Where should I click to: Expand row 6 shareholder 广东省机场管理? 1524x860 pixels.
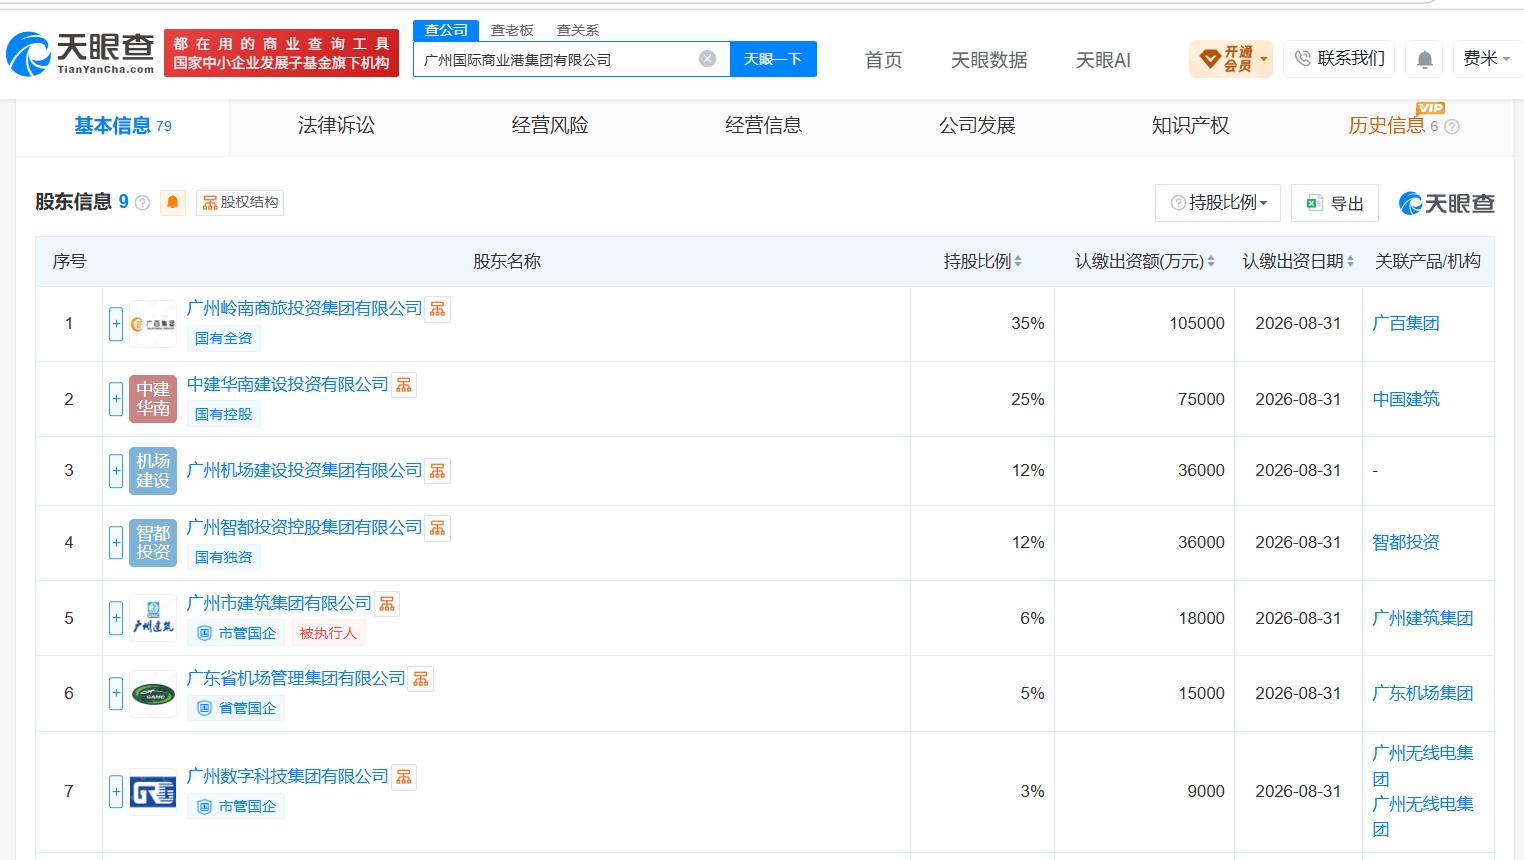click(x=116, y=693)
